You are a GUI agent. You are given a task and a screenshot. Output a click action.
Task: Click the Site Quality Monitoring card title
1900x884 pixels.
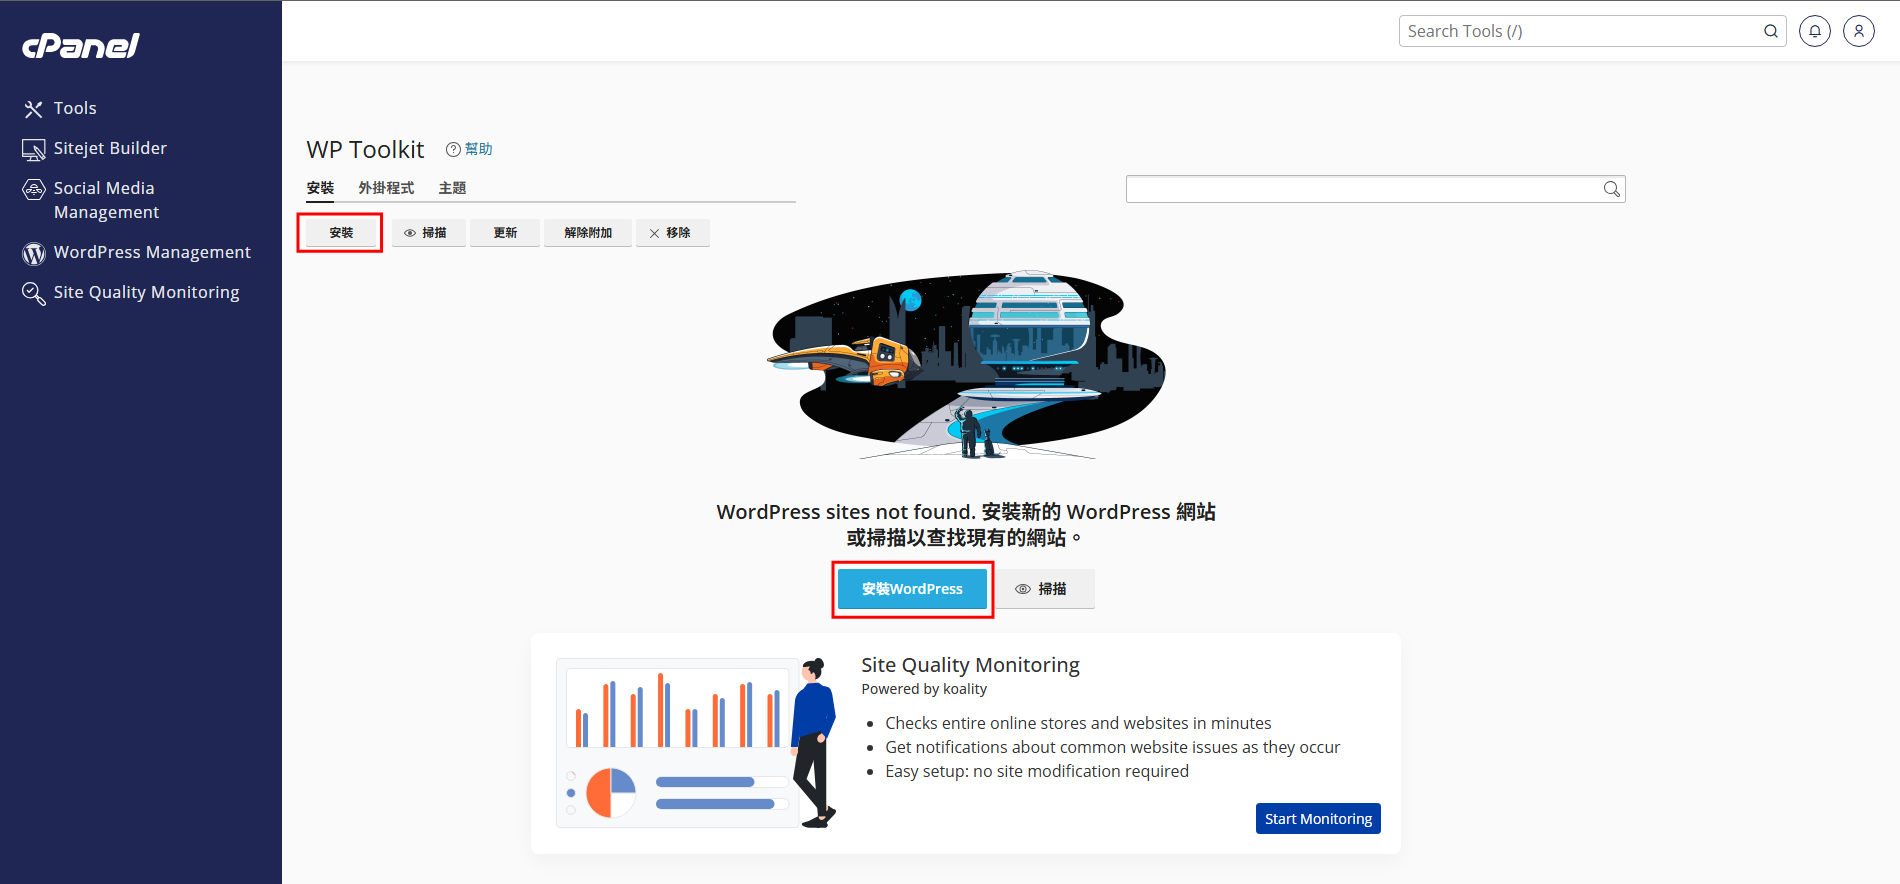point(970,665)
